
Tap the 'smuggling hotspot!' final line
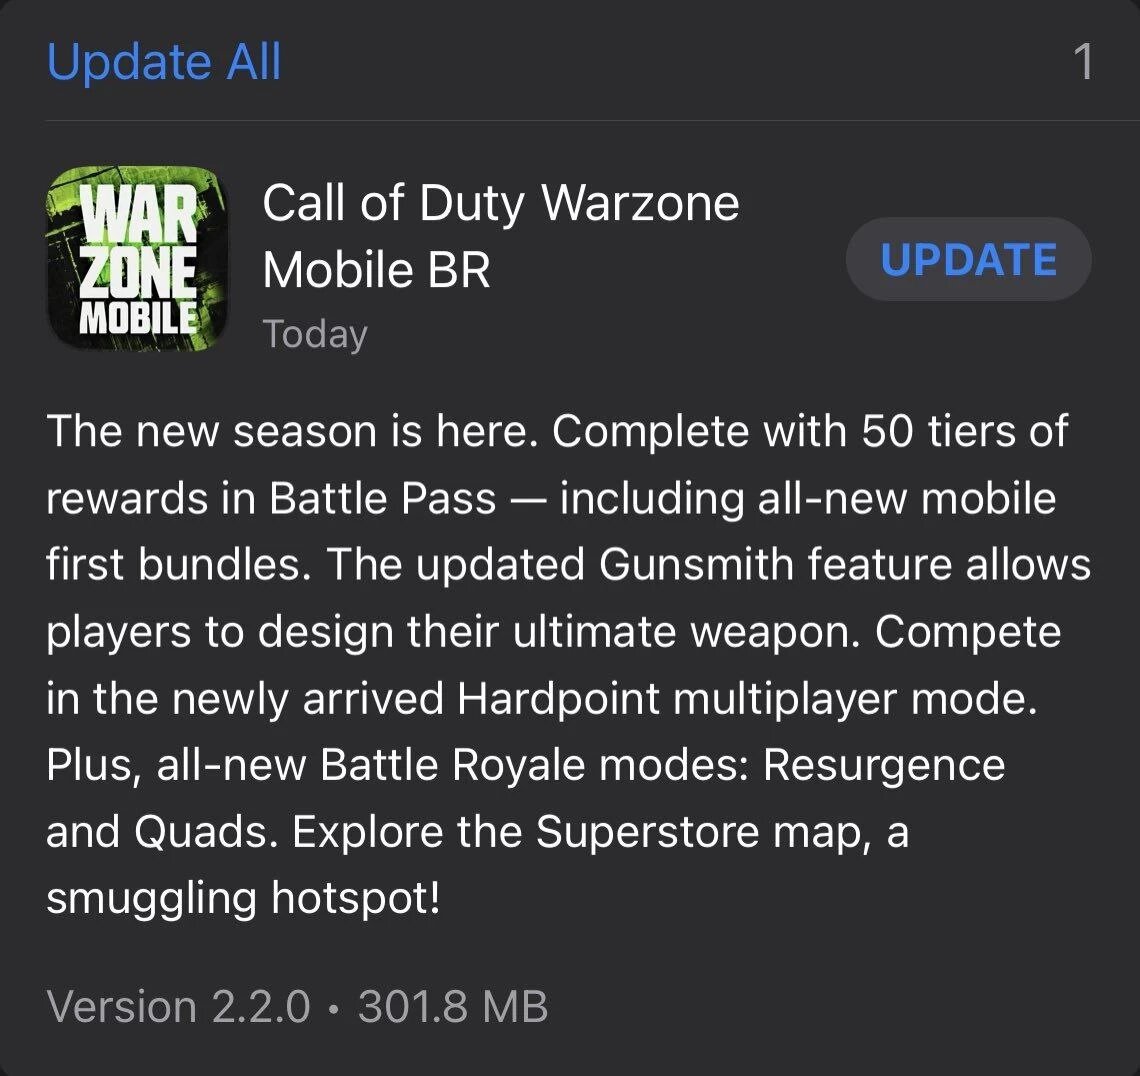244,899
